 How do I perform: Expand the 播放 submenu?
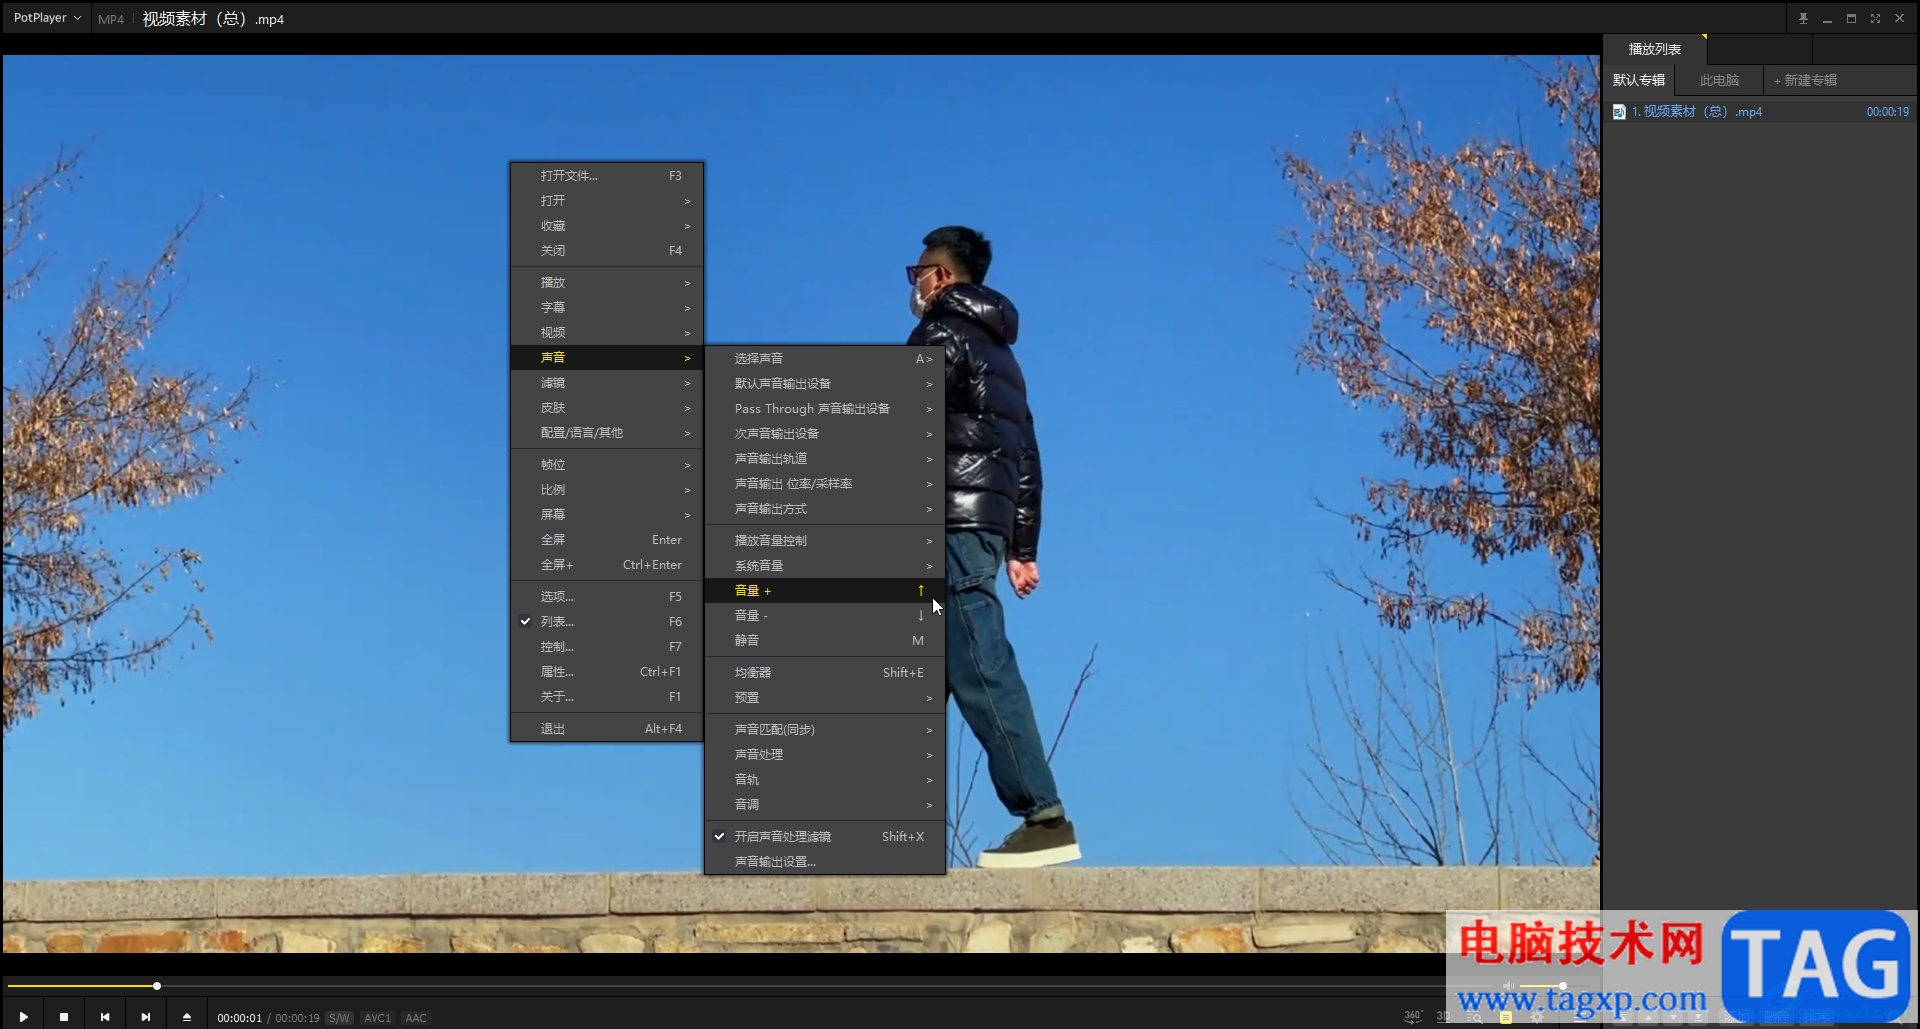[607, 283]
